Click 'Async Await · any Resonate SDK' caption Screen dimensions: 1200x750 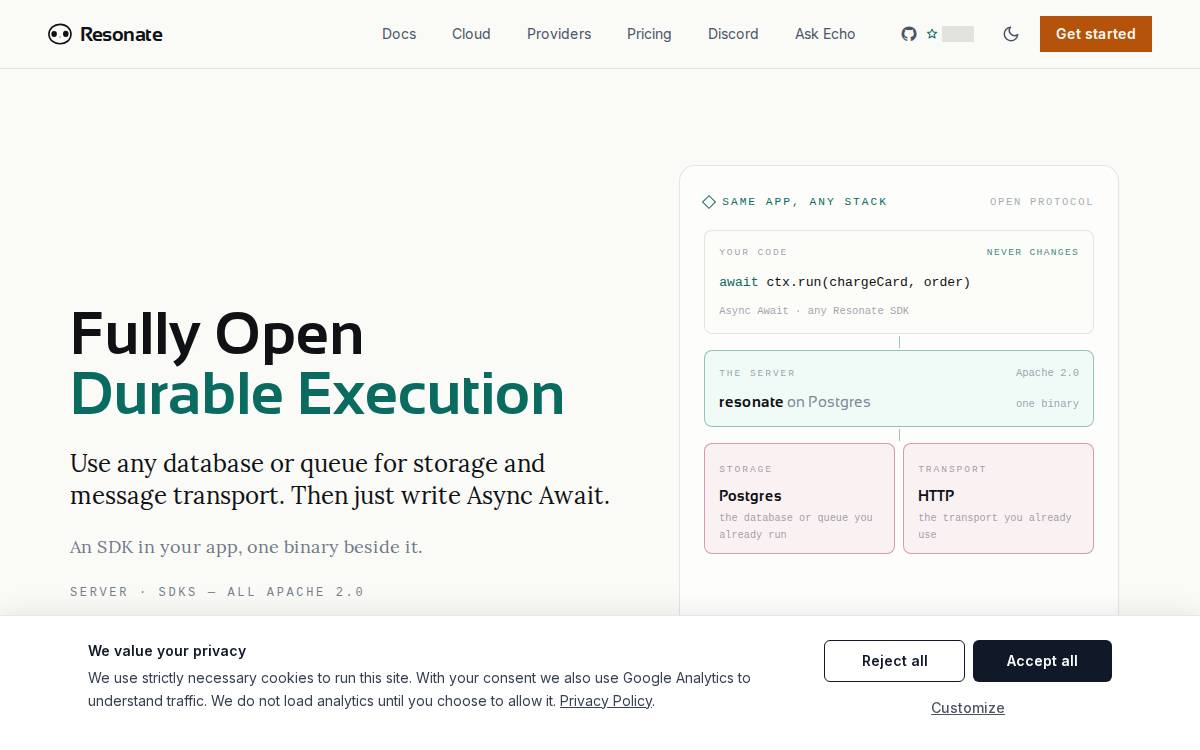[x=814, y=311]
